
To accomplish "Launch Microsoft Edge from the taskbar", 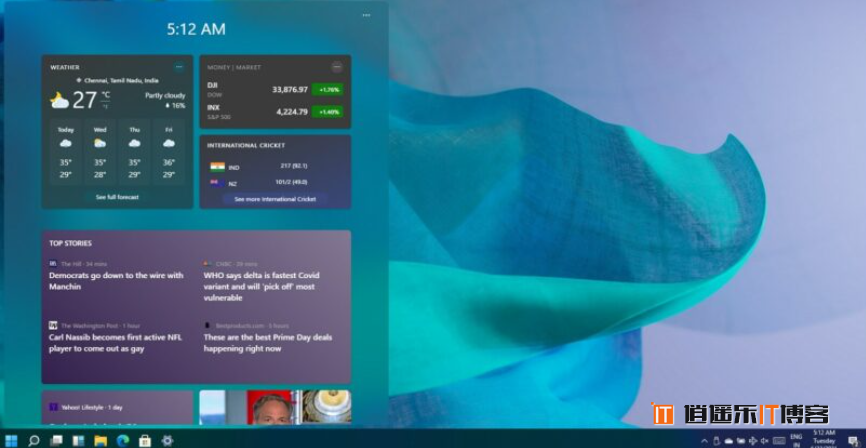I will click(123, 440).
